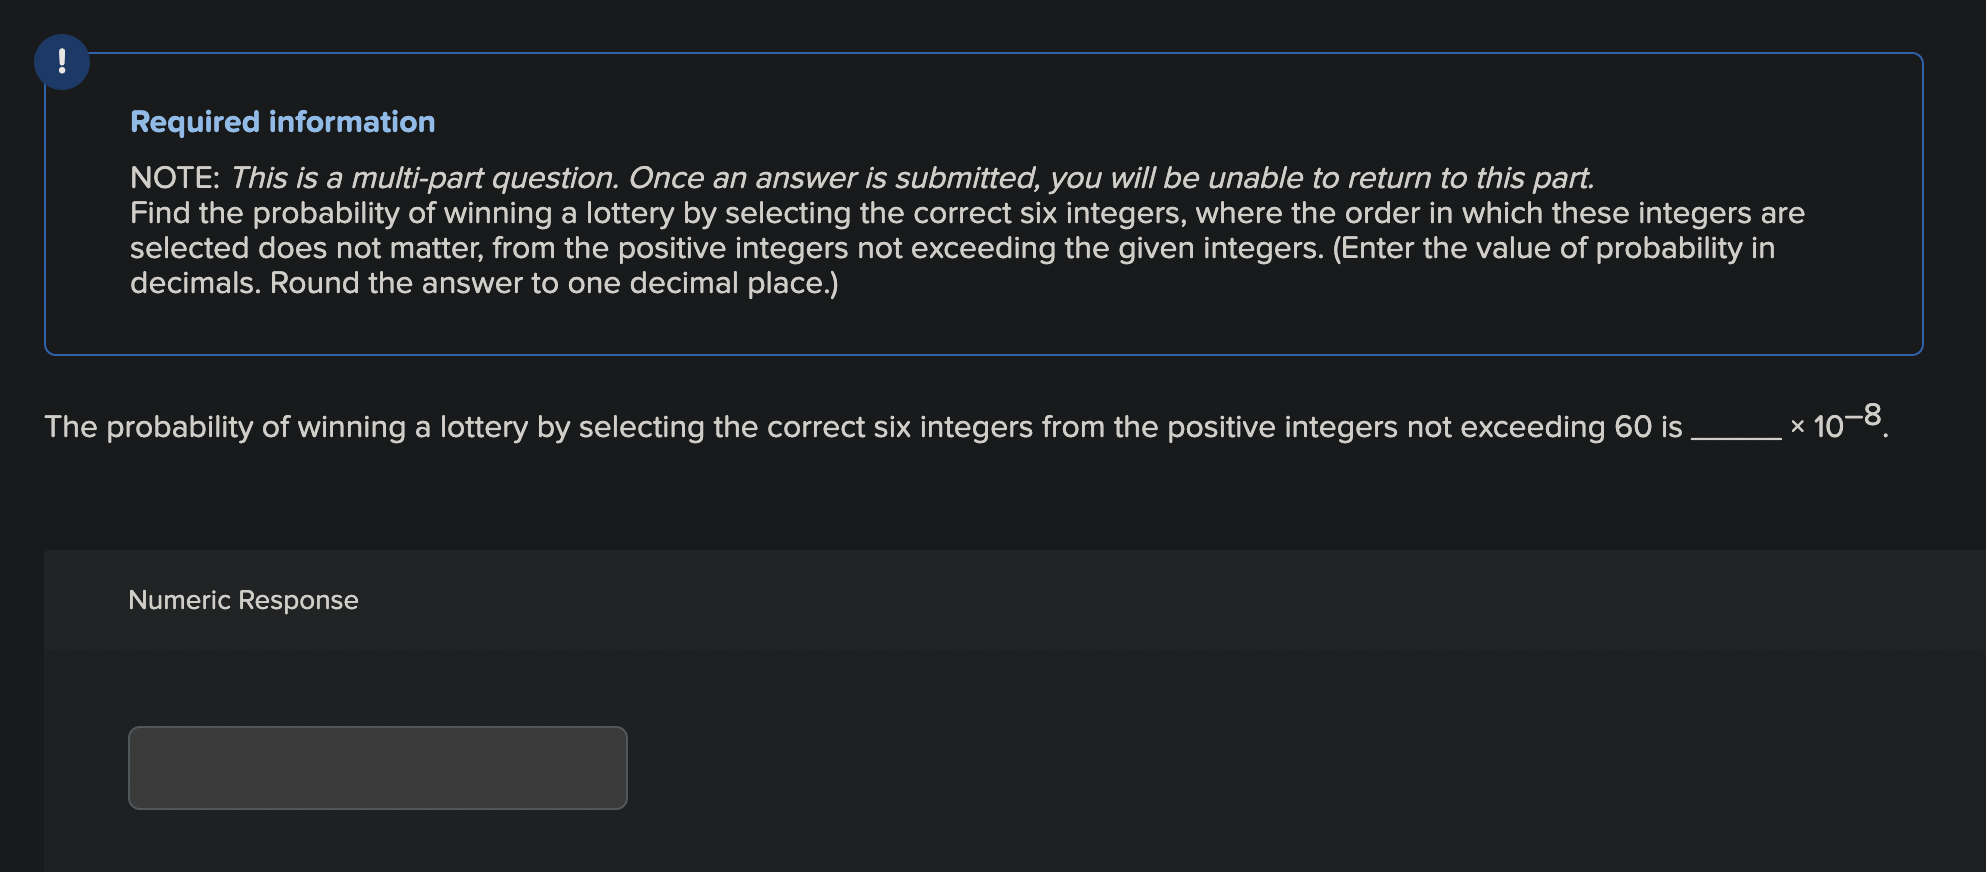Select the NOTE italic instruction text

[860, 177]
